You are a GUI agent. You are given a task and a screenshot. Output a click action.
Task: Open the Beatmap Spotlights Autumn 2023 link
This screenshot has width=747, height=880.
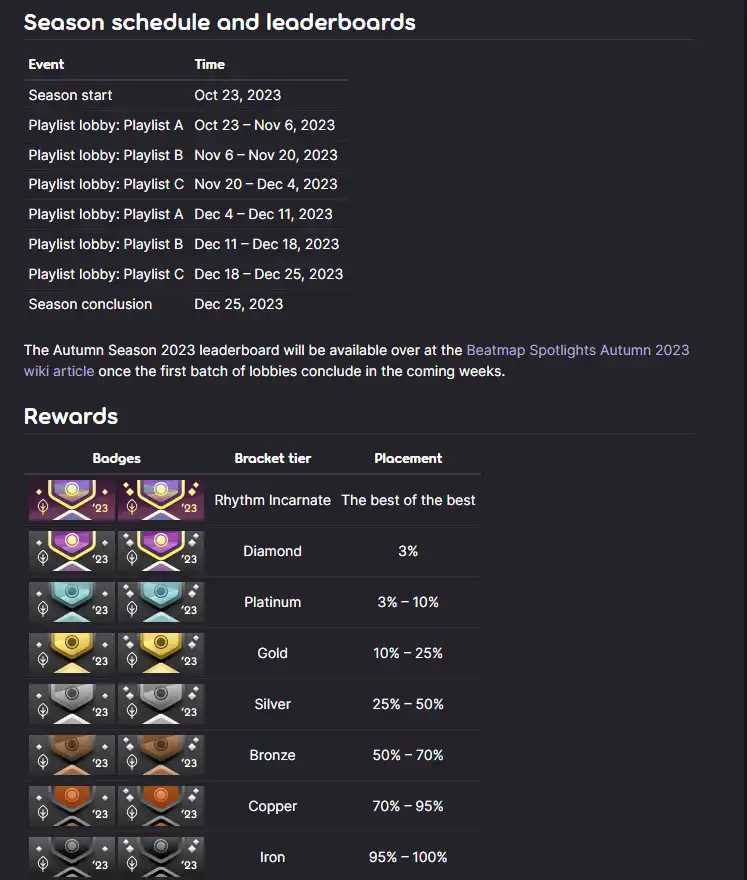(578, 350)
